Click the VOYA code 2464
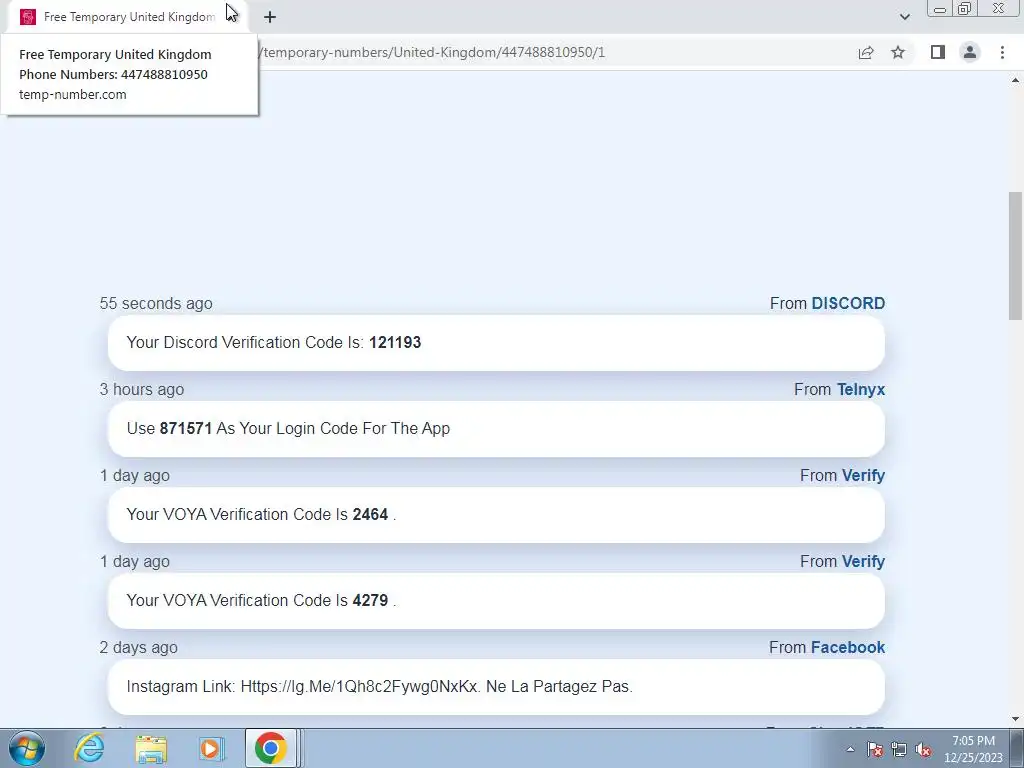The width and height of the screenshot is (1024, 768). [x=370, y=515]
